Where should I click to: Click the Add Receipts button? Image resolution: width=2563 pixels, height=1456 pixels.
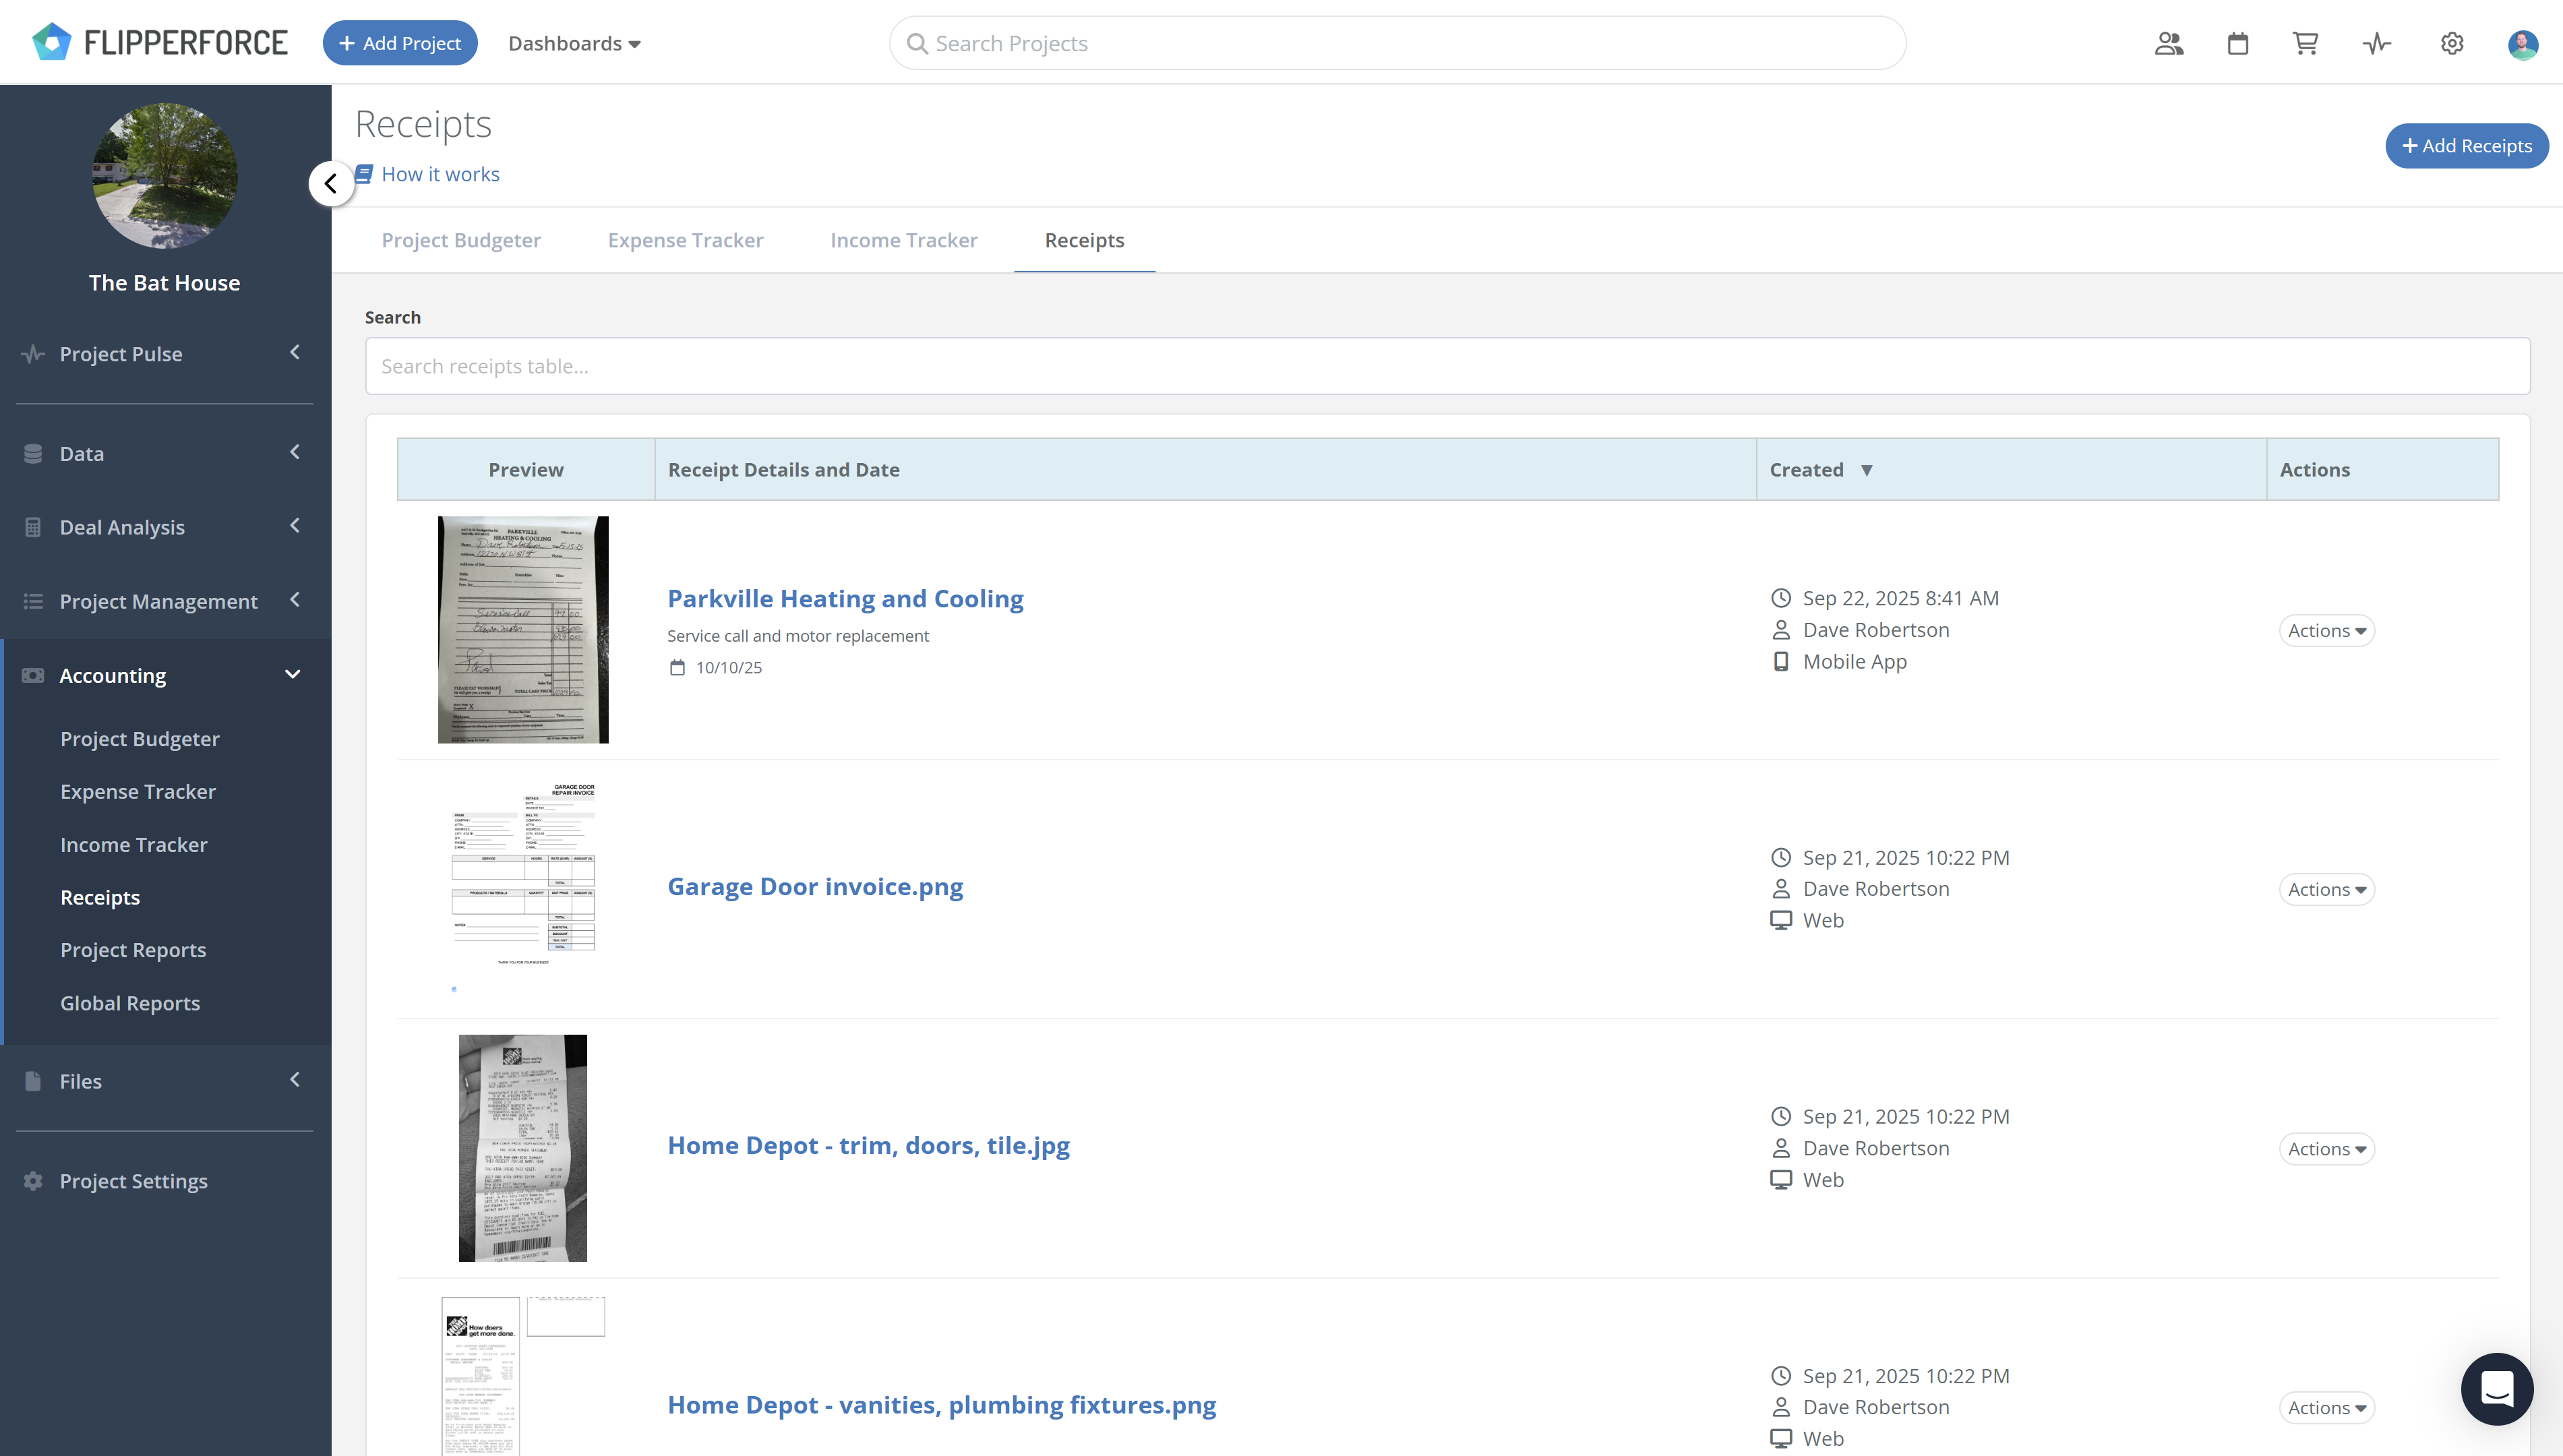coord(2466,146)
